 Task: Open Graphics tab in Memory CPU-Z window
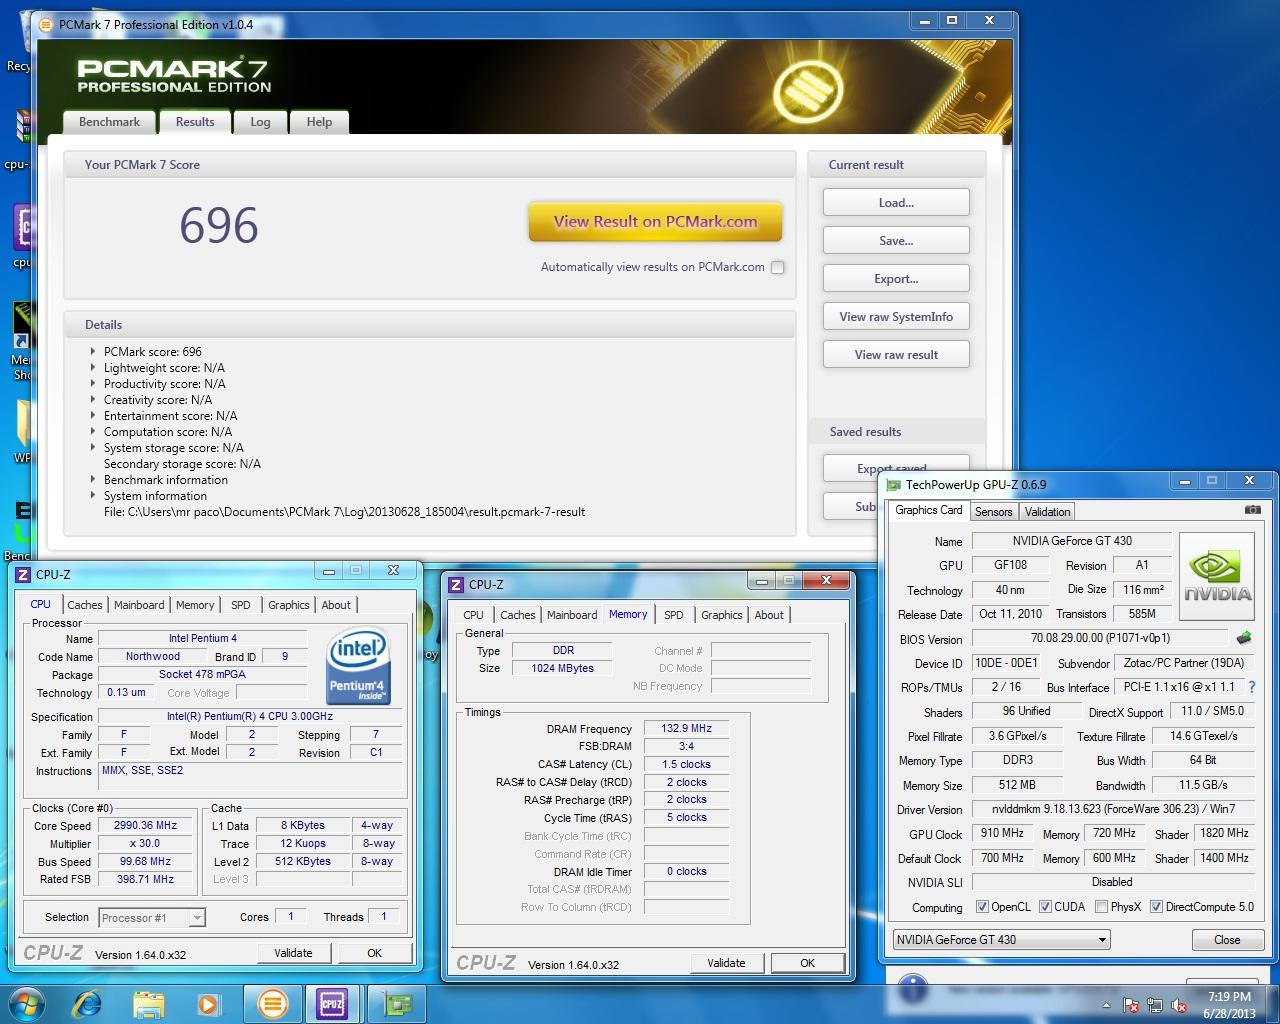coord(721,615)
